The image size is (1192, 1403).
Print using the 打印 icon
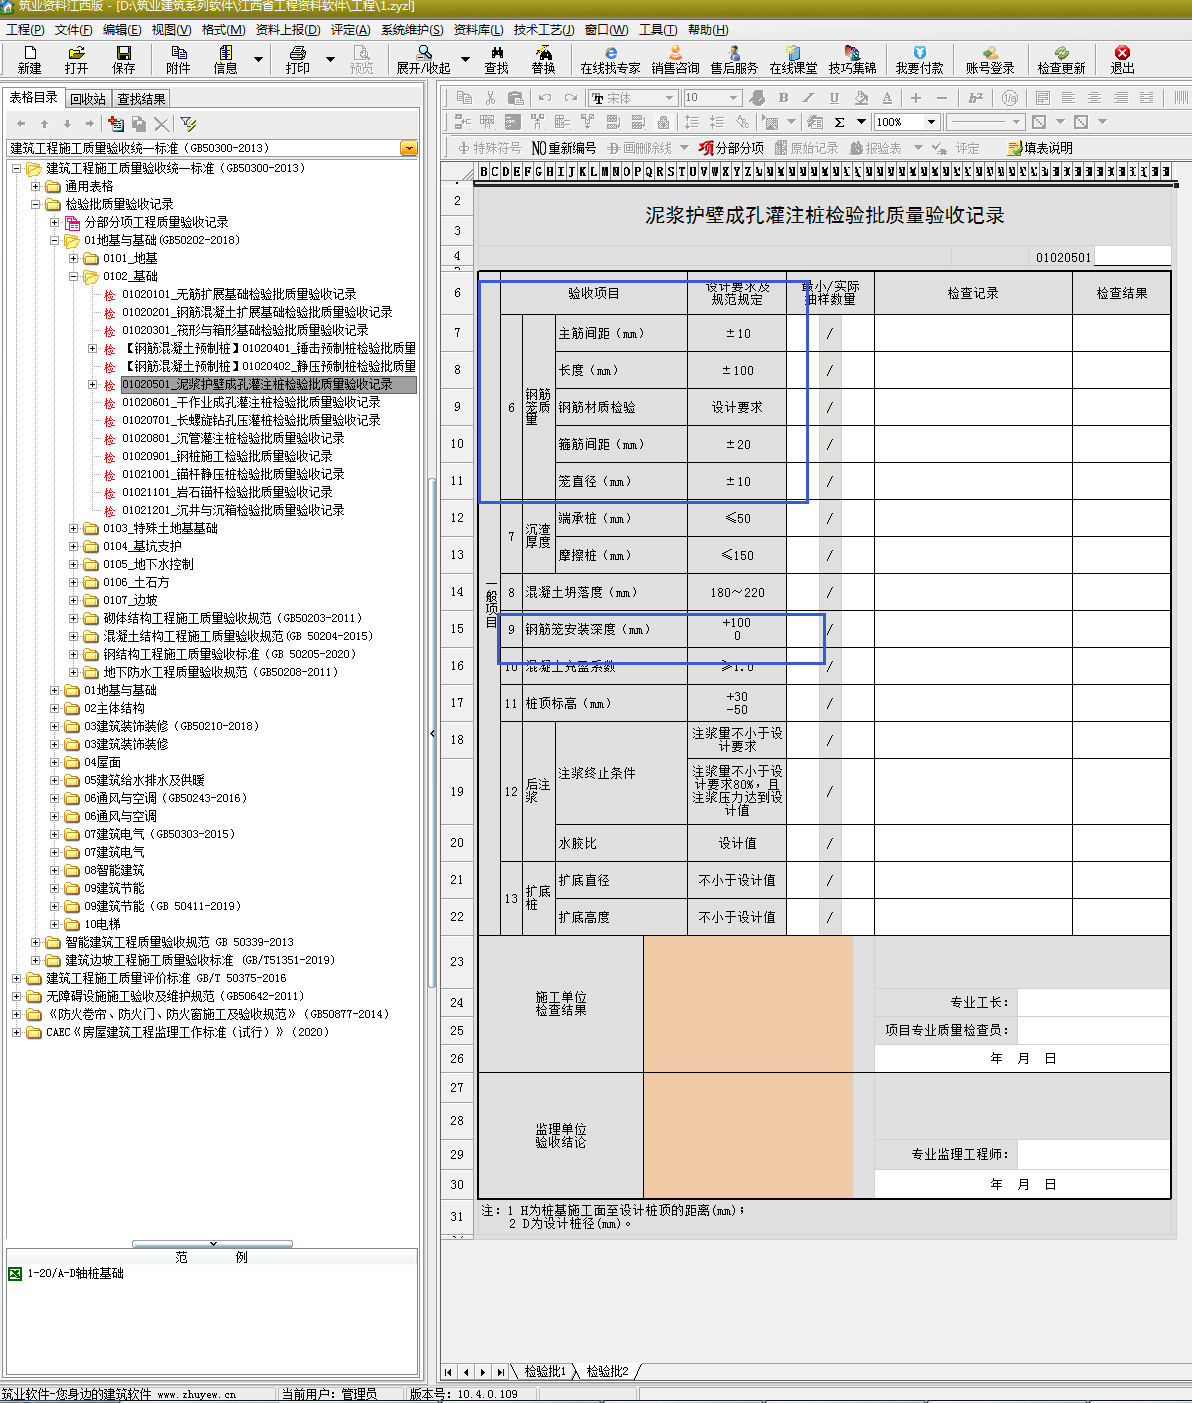tap(297, 60)
